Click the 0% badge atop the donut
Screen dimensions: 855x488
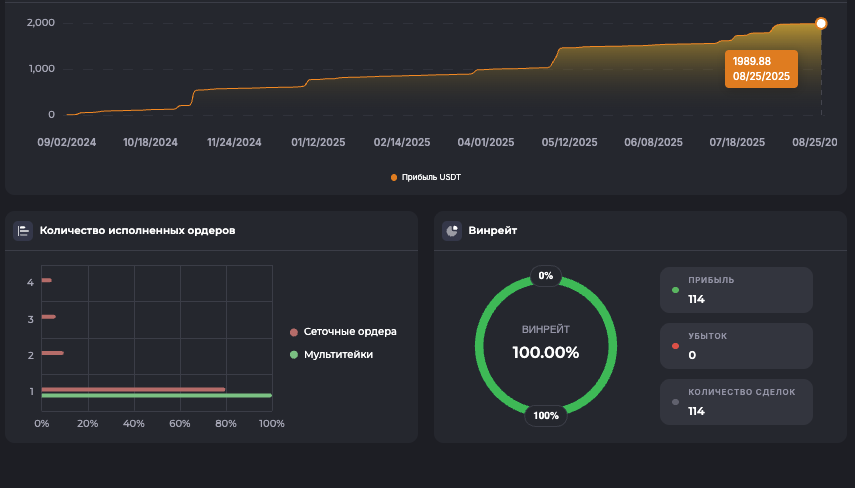coord(545,275)
